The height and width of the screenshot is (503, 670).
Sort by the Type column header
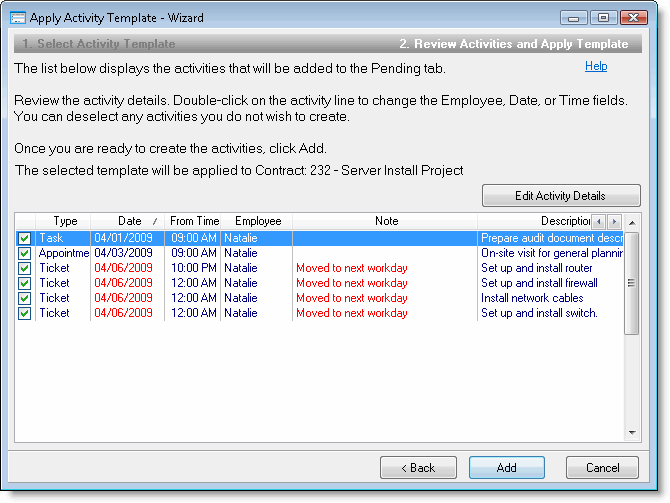(65, 221)
